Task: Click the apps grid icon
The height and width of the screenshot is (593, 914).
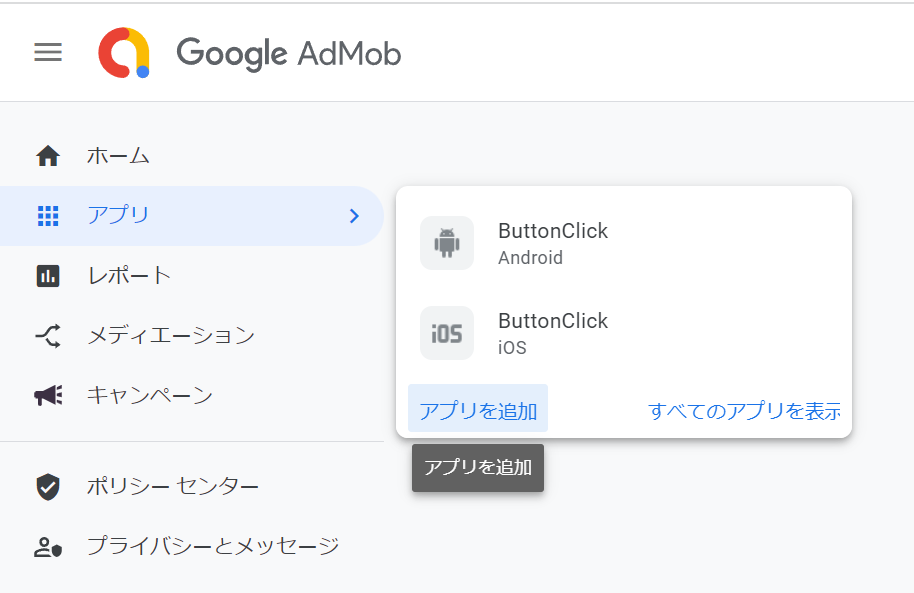Action: click(x=48, y=216)
